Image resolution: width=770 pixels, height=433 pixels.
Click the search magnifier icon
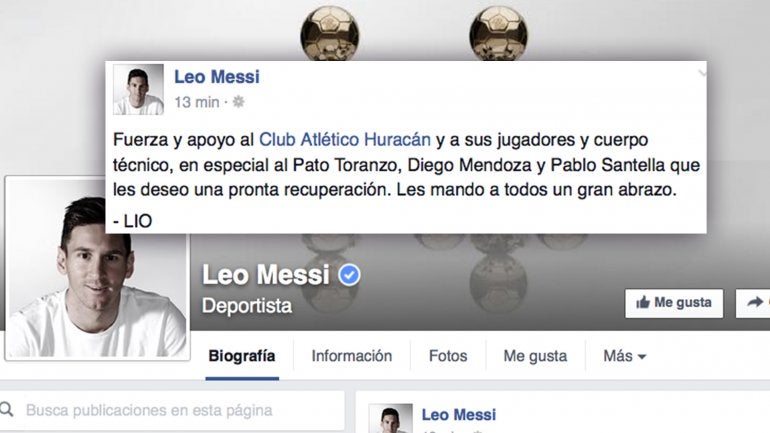pyautogui.click(x=6, y=409)
